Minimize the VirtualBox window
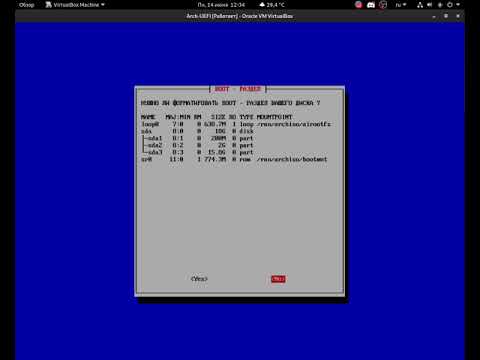Screen dimensions: 480x360 [434, 16]
